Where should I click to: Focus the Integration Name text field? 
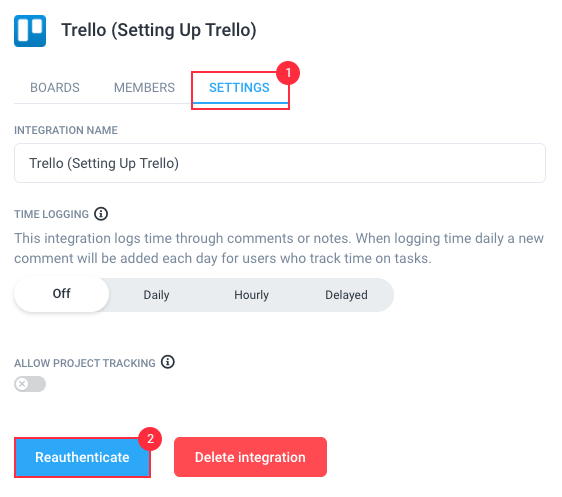280,163
